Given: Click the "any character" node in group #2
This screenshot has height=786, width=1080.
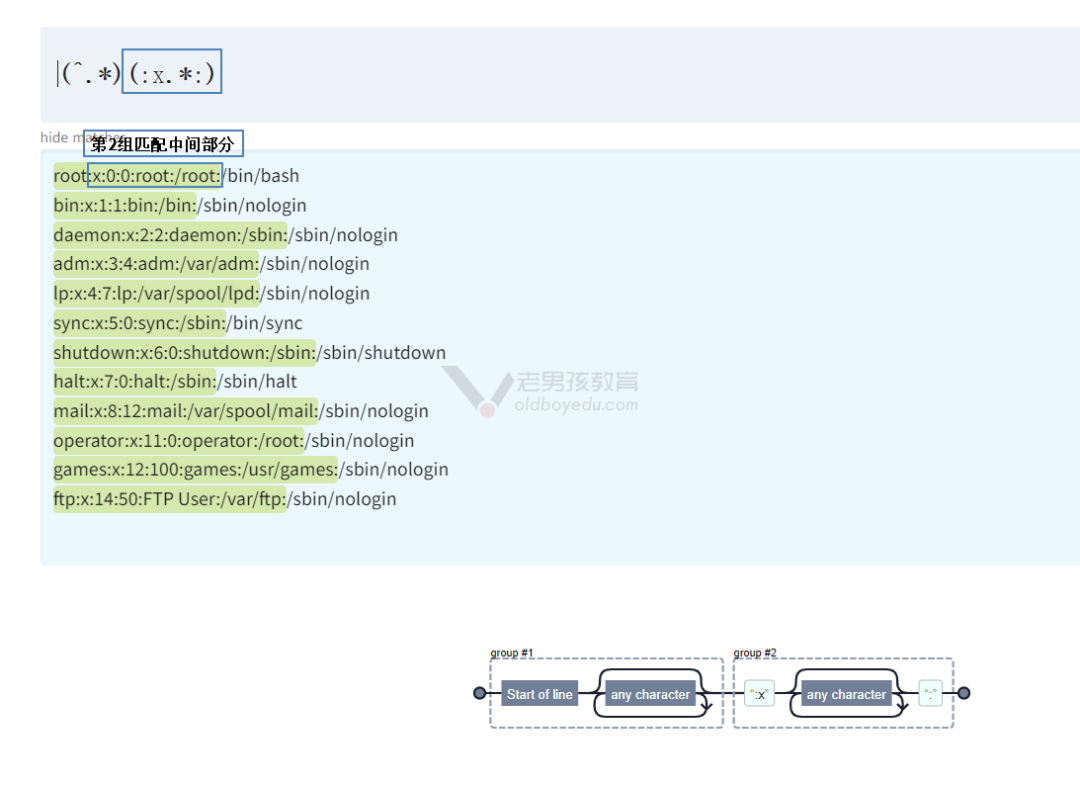Looking at the screenshot, I should (847, 694).
